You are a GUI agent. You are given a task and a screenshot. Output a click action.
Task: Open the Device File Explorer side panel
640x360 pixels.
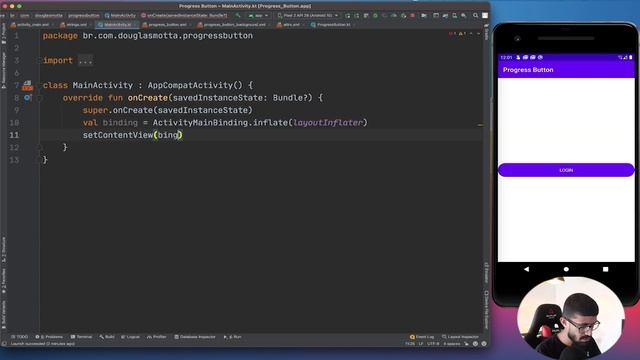[487, 309]
